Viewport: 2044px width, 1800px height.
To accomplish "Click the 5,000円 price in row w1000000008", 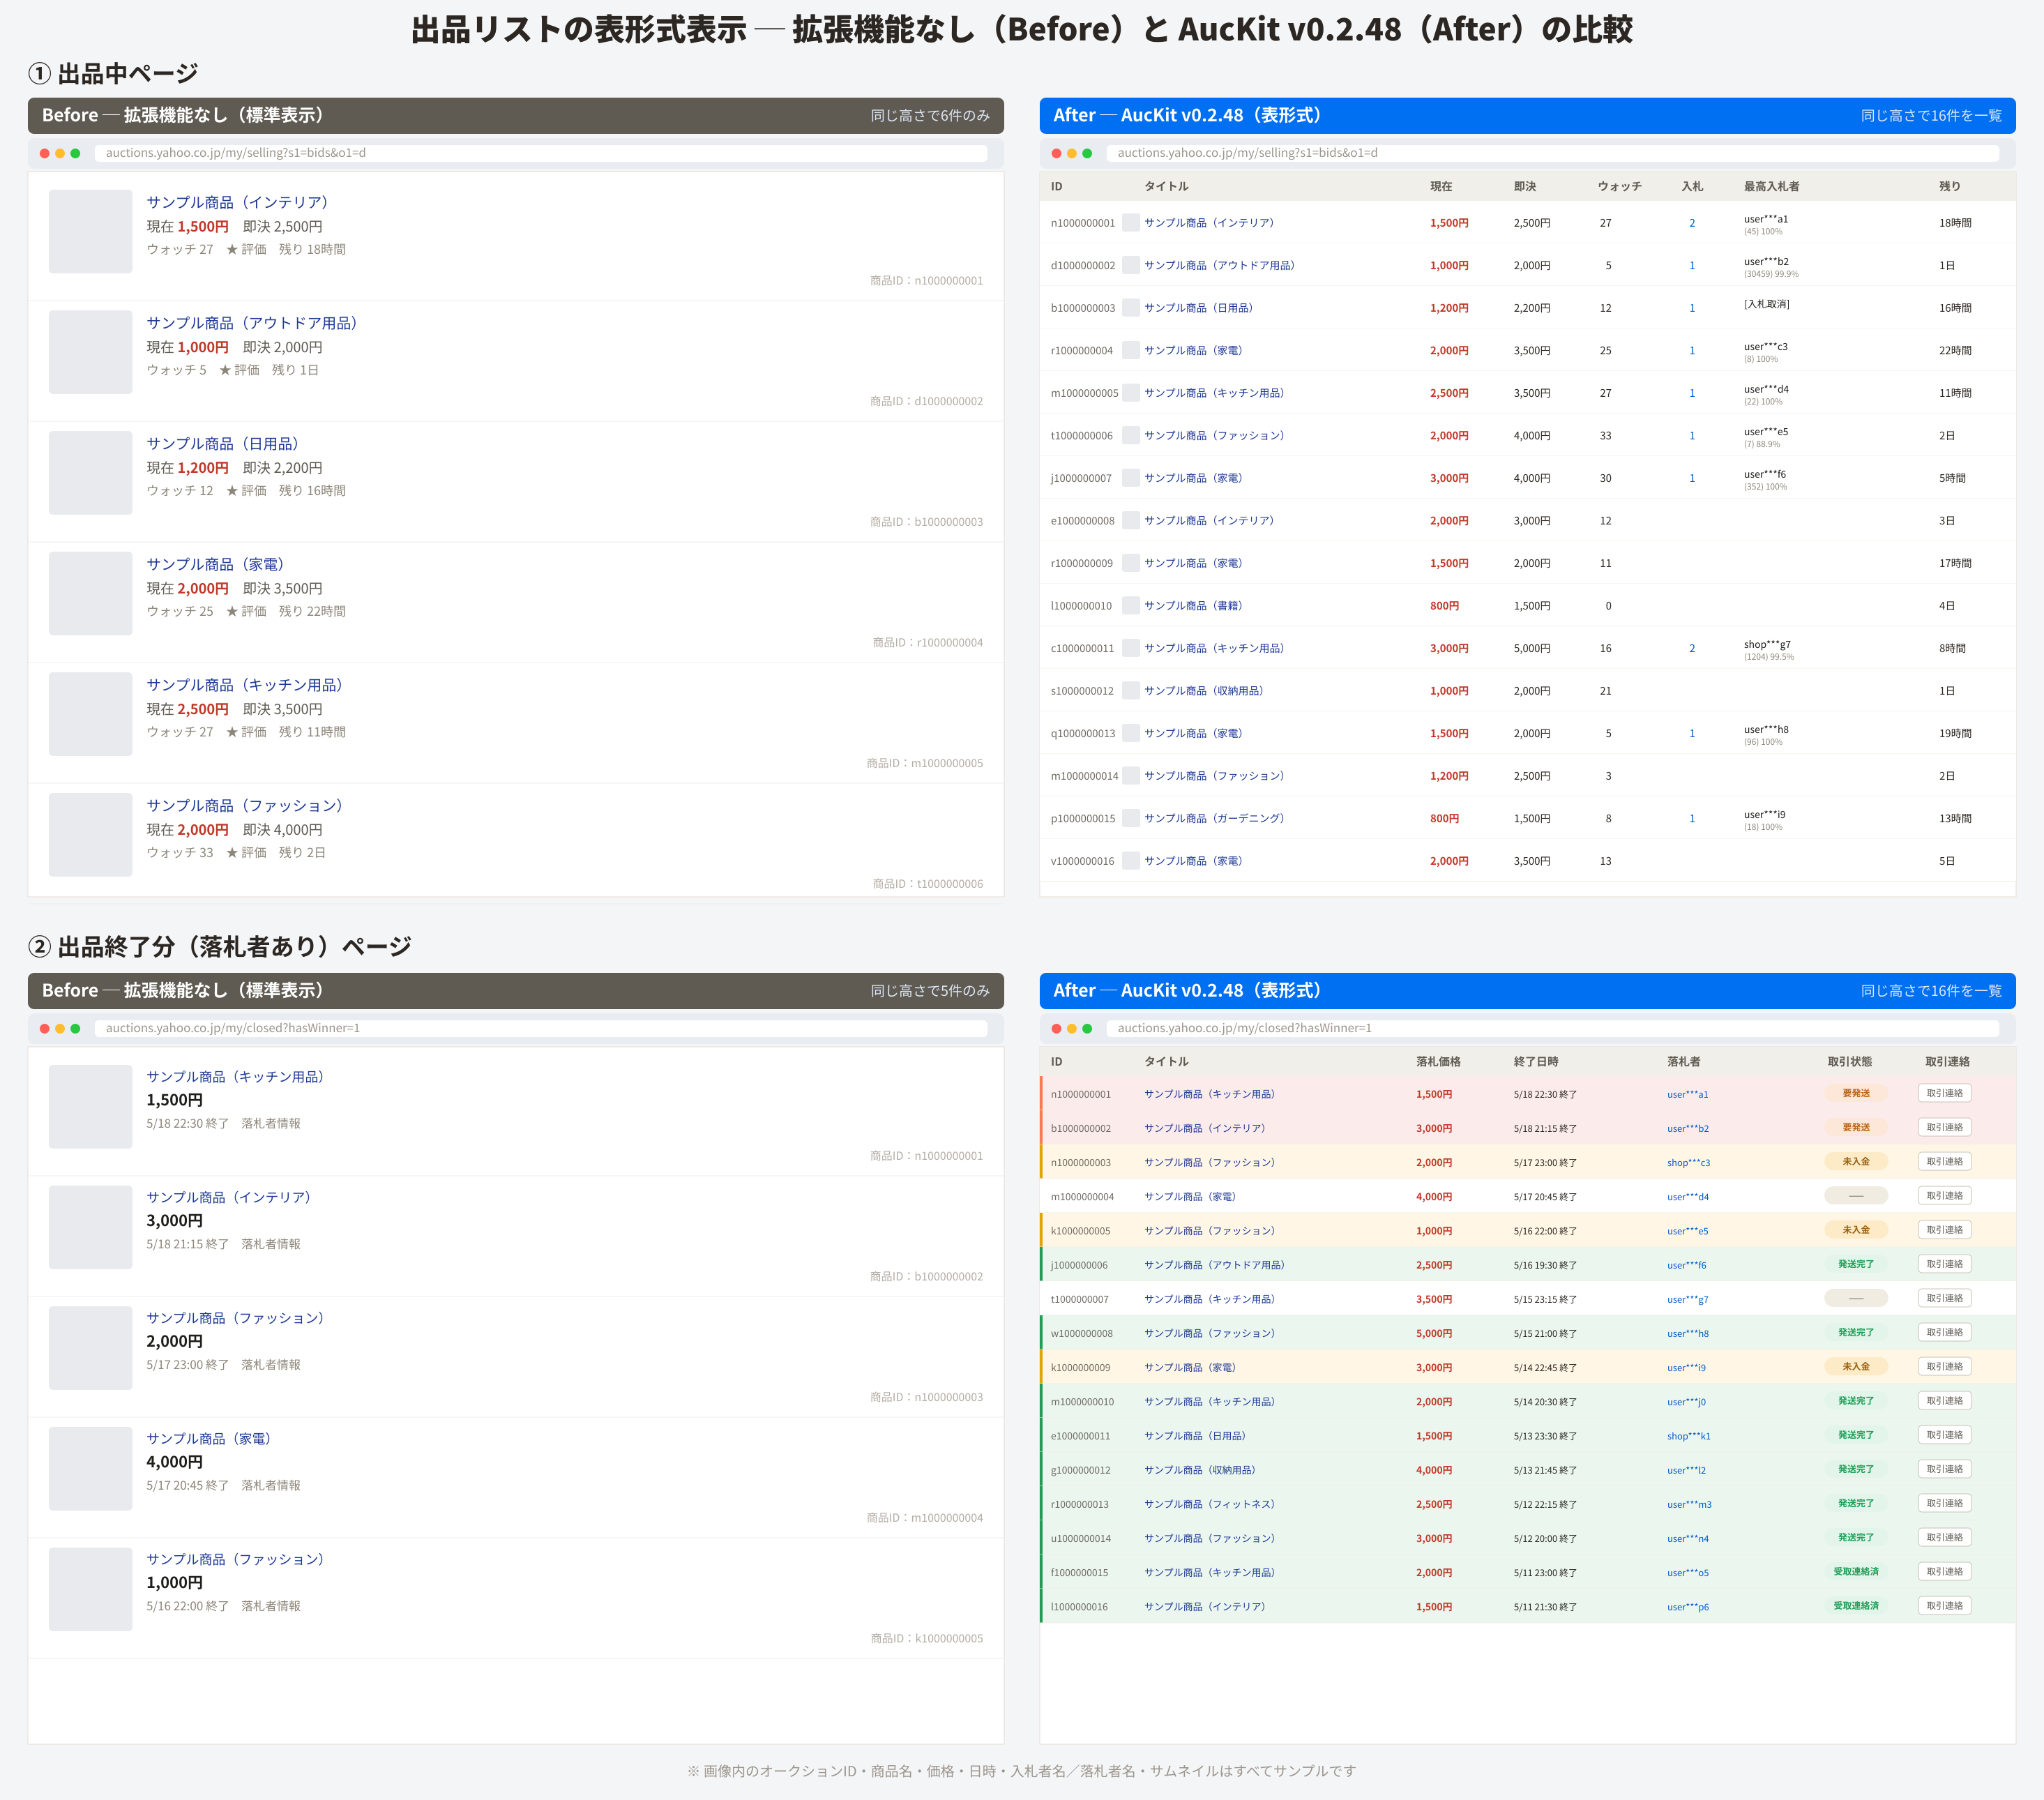I will pos(1434,1334).
